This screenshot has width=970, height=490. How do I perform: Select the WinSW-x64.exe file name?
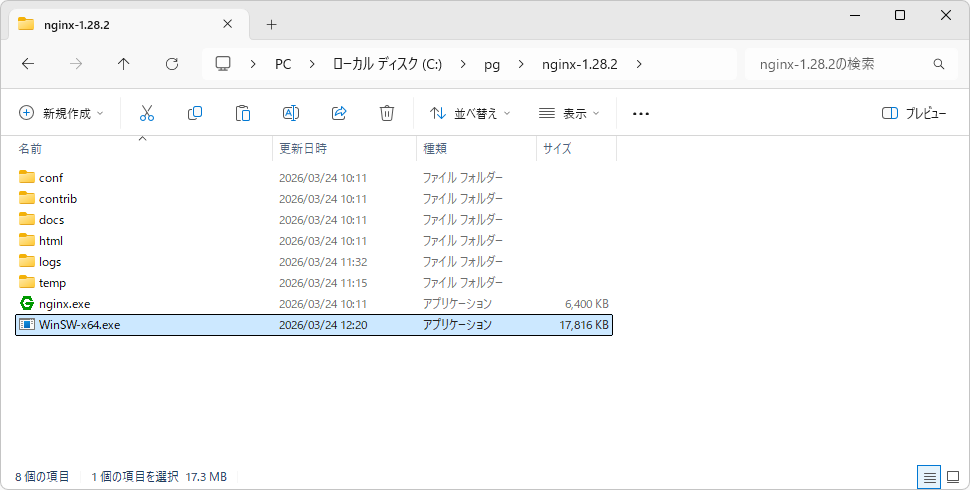tap(80, 325)
